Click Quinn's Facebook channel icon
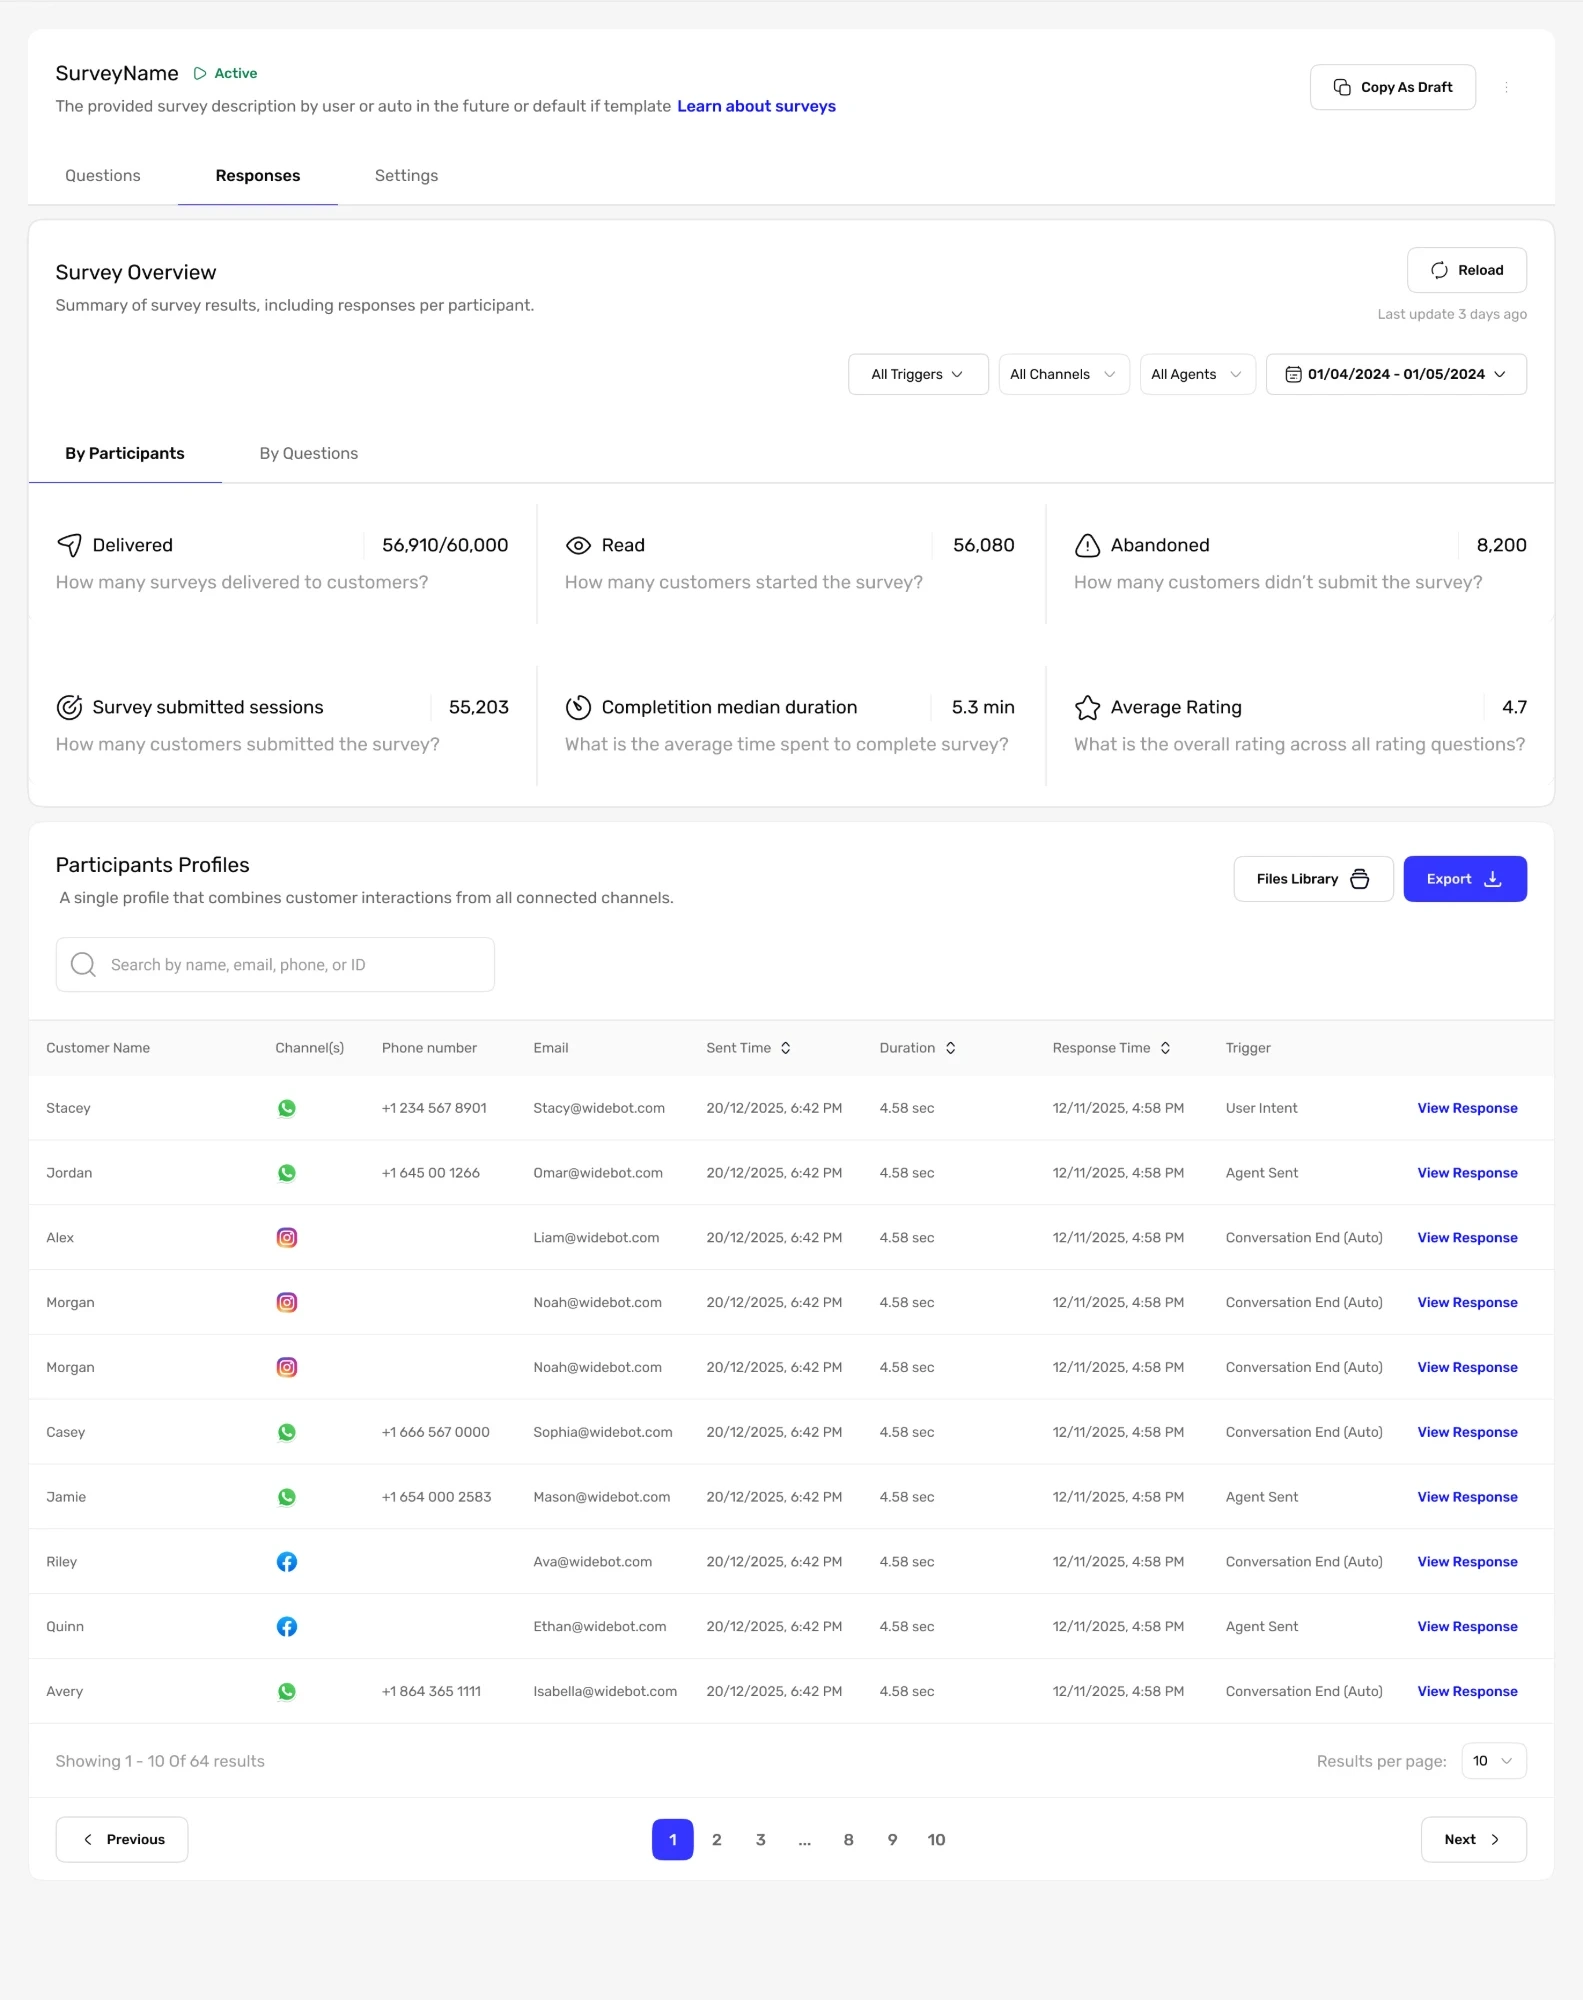The image size is (1583, 2000). (x=287, y=1627)
